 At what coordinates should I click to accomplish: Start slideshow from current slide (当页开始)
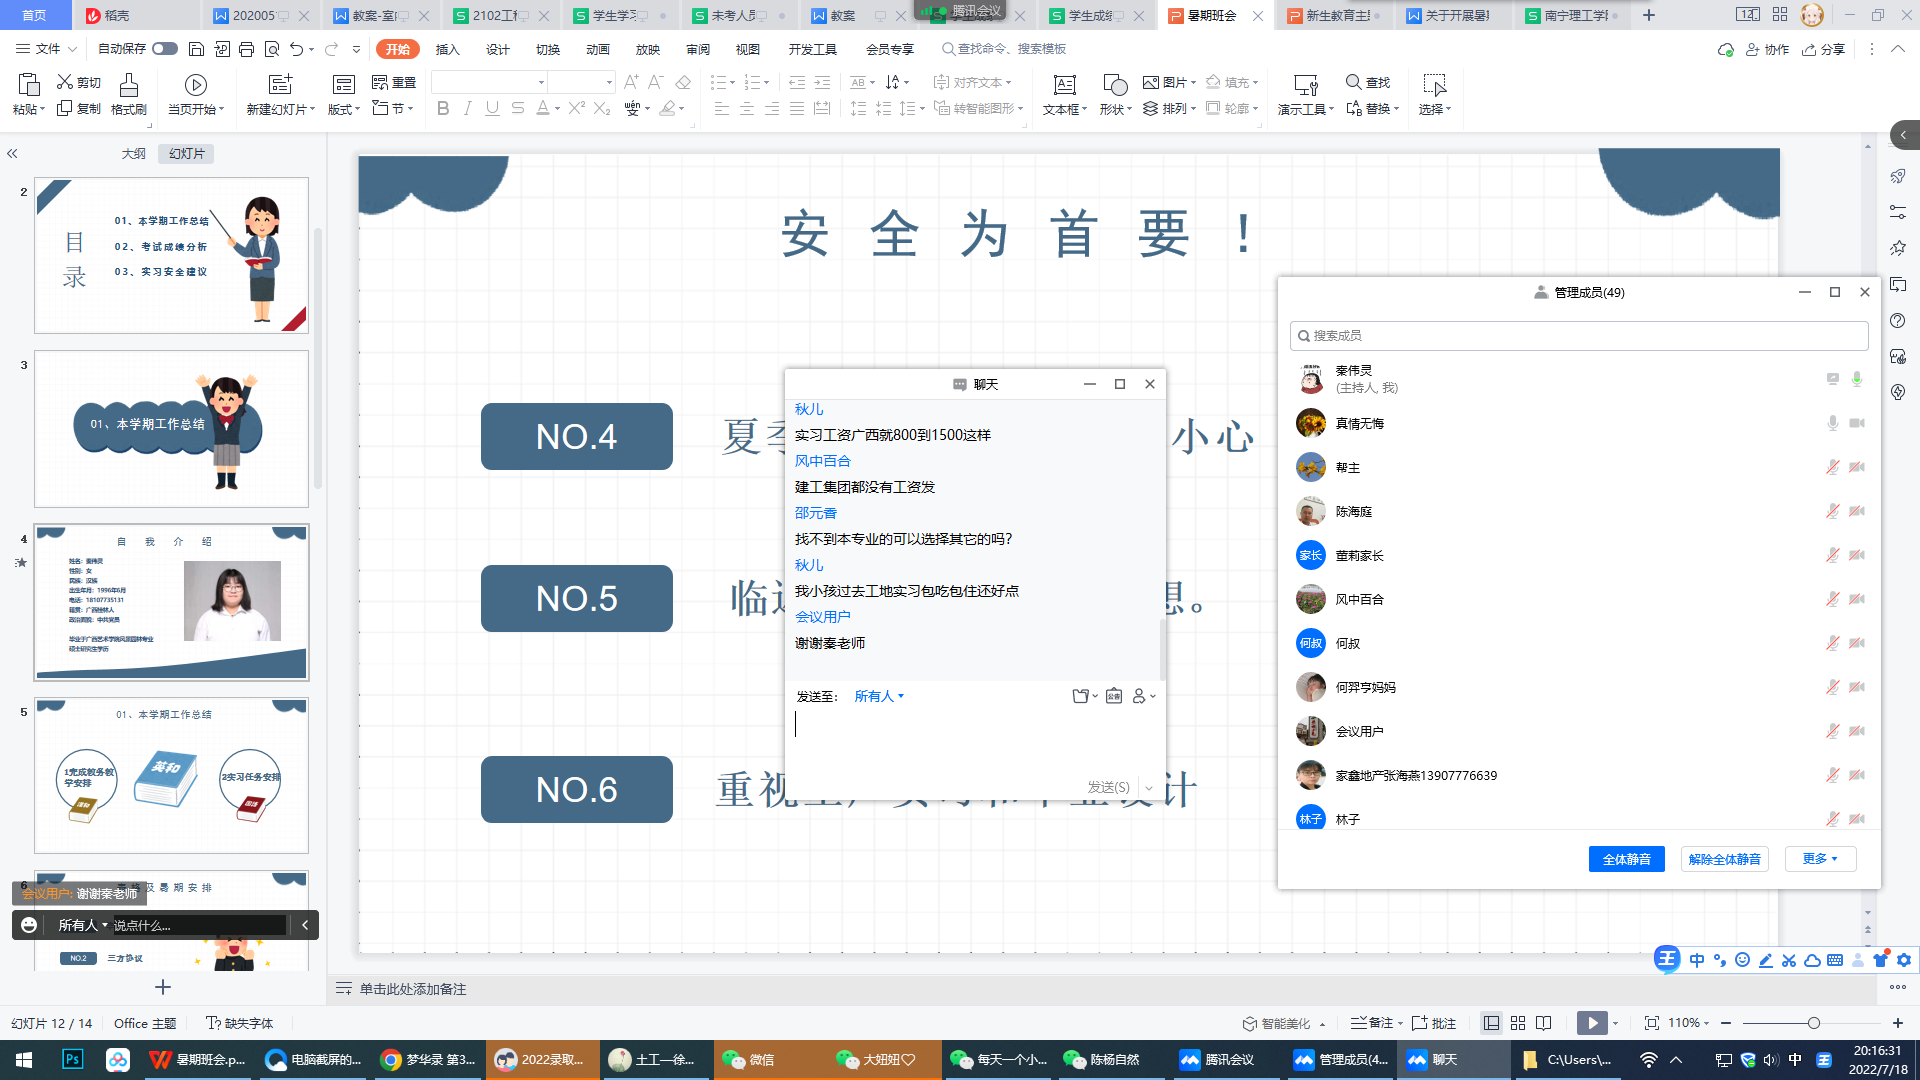(x=196, y=86)
